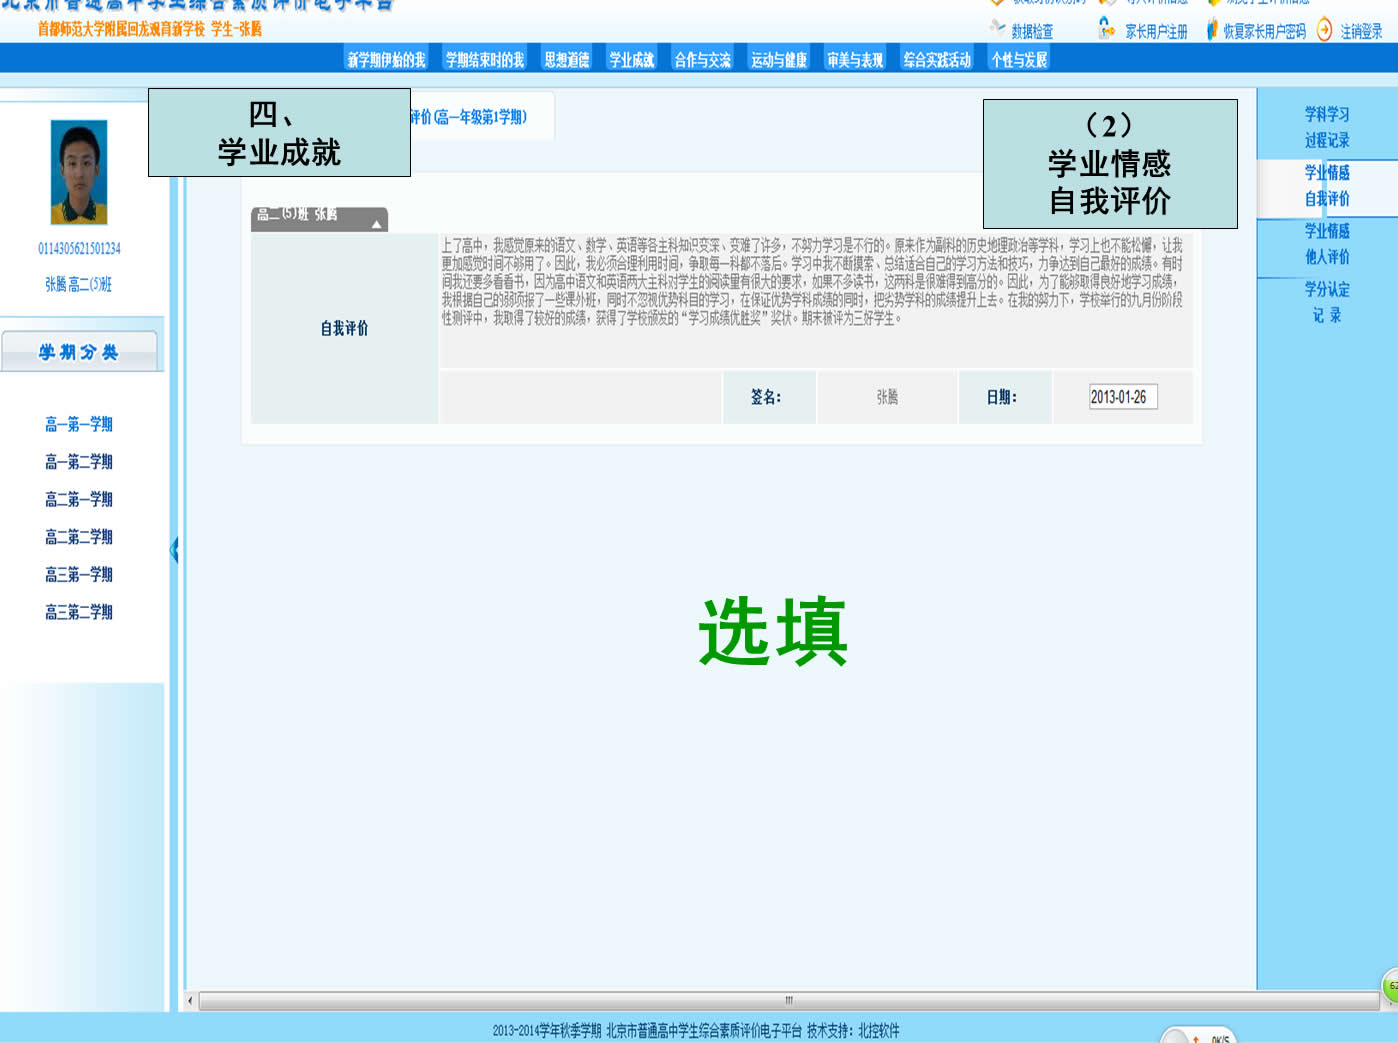Select the 高三第二学期 semester link
This screenshot has height=1043, width=1398.
click(x=79, y=612)
